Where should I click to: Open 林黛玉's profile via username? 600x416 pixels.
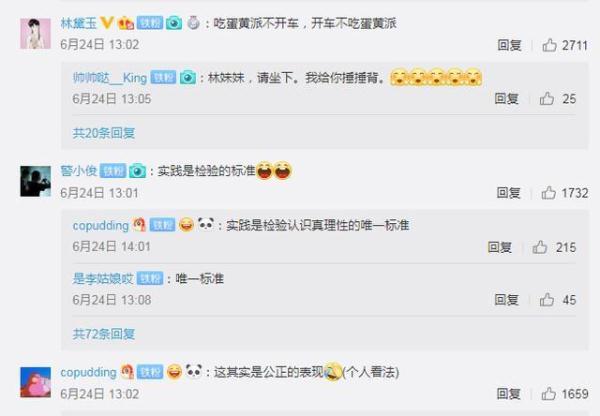pos(79,23)
